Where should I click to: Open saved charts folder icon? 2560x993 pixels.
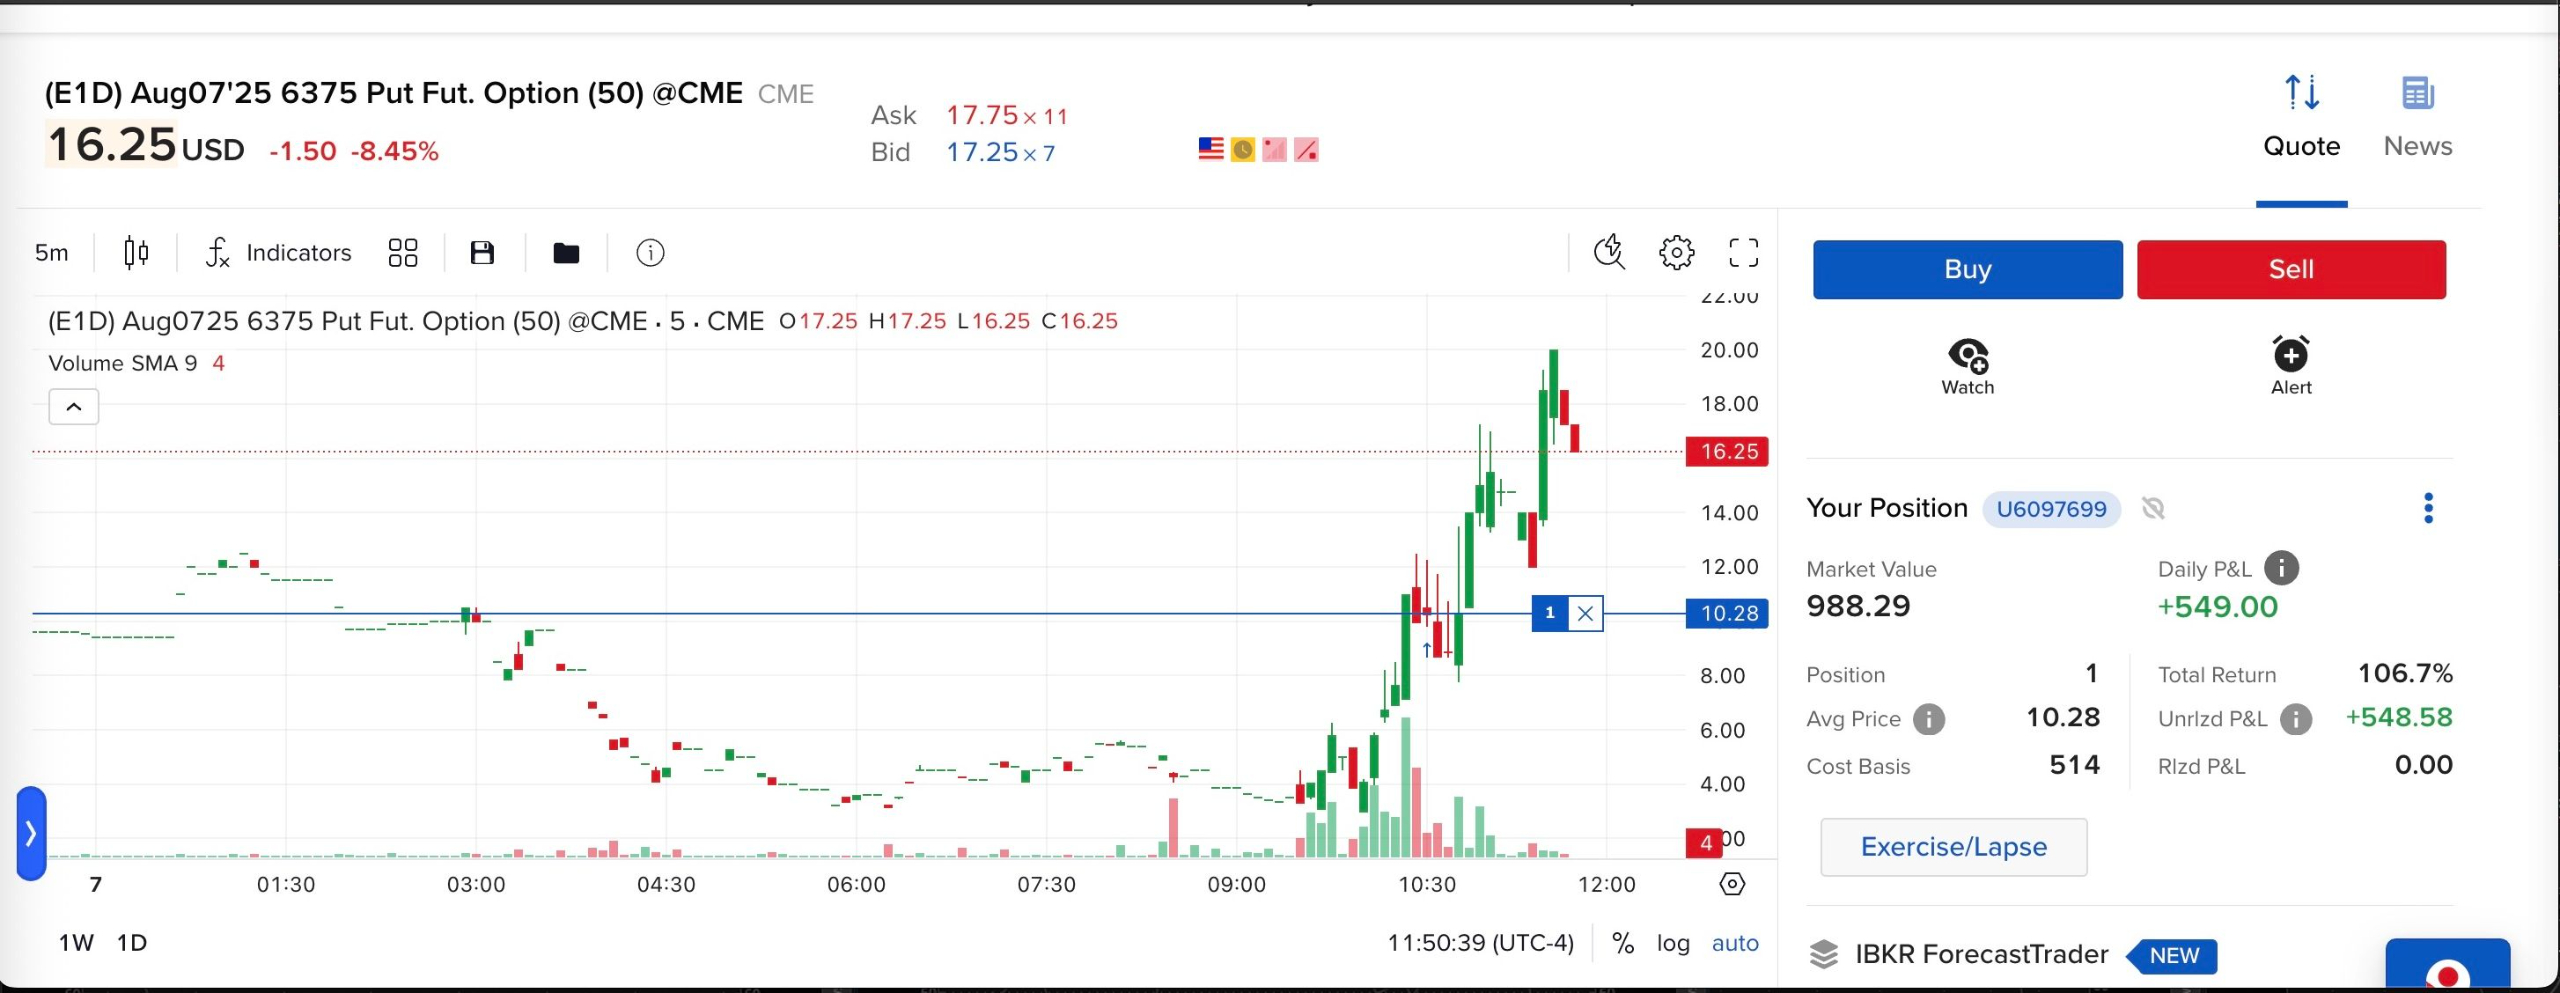click(x=566, y=253)
